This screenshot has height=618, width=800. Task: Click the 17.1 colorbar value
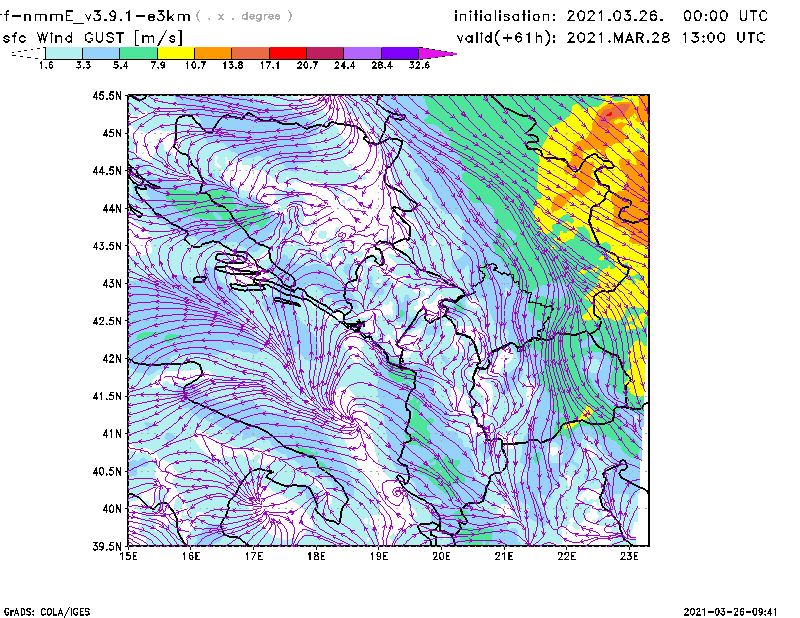[269, 65]
